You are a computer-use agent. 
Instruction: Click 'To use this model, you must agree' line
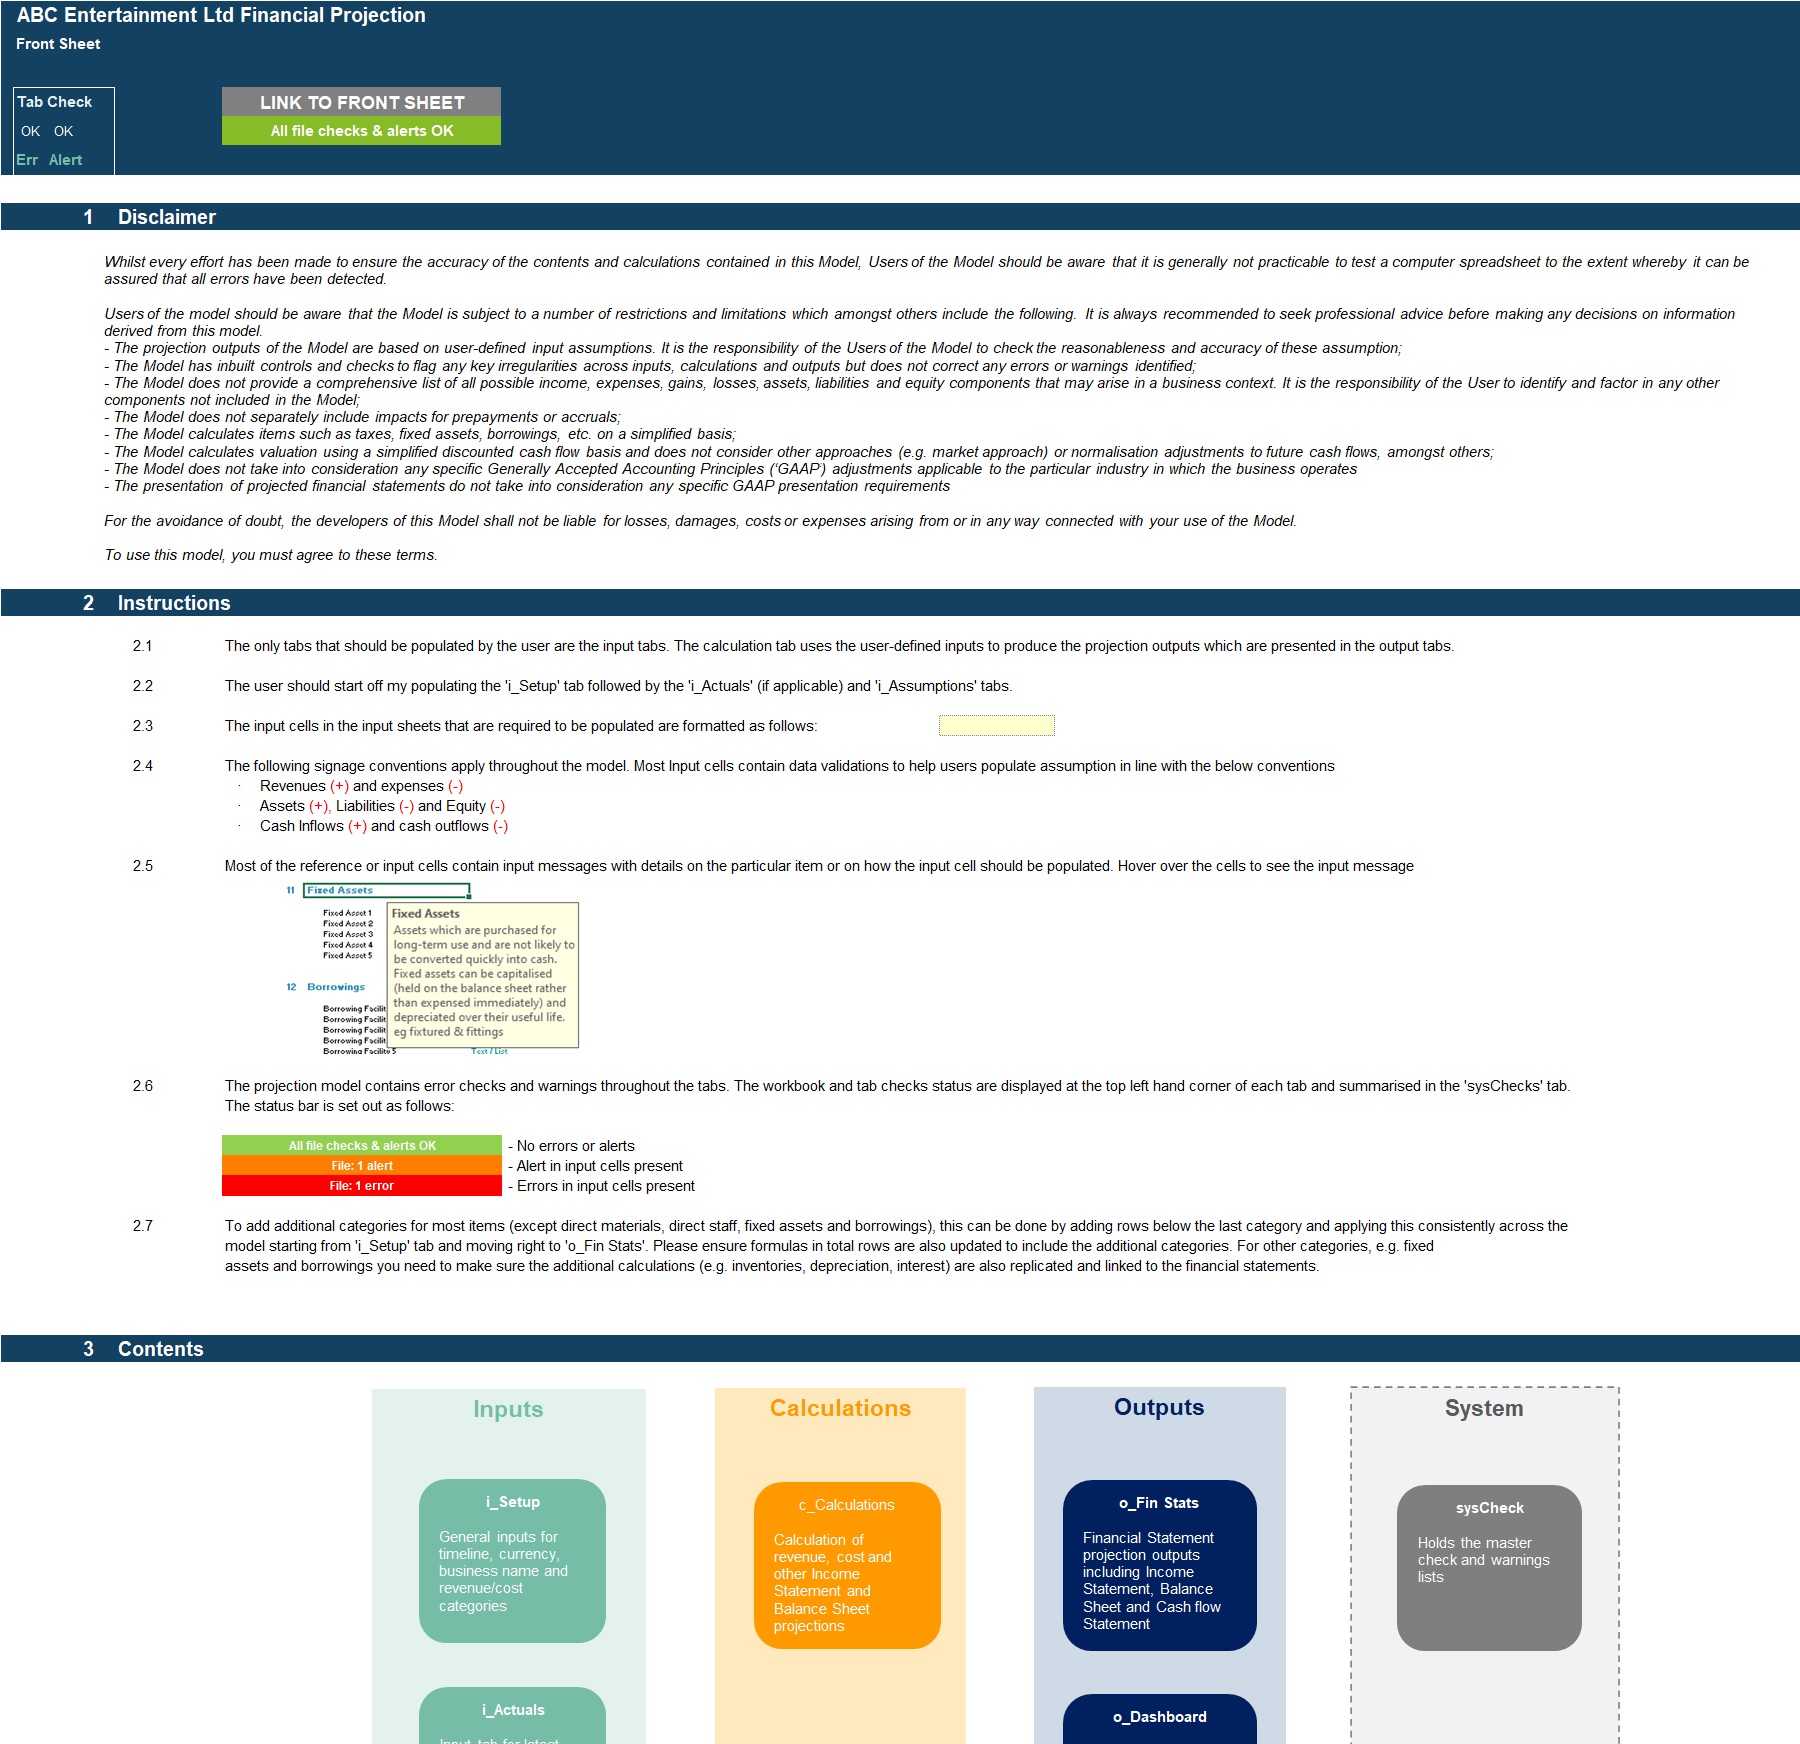coord(271,555)
